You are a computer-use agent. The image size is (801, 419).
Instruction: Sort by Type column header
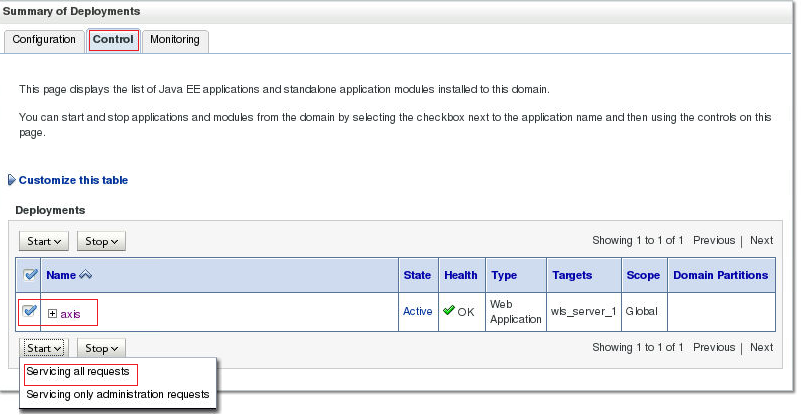(504, 275)
